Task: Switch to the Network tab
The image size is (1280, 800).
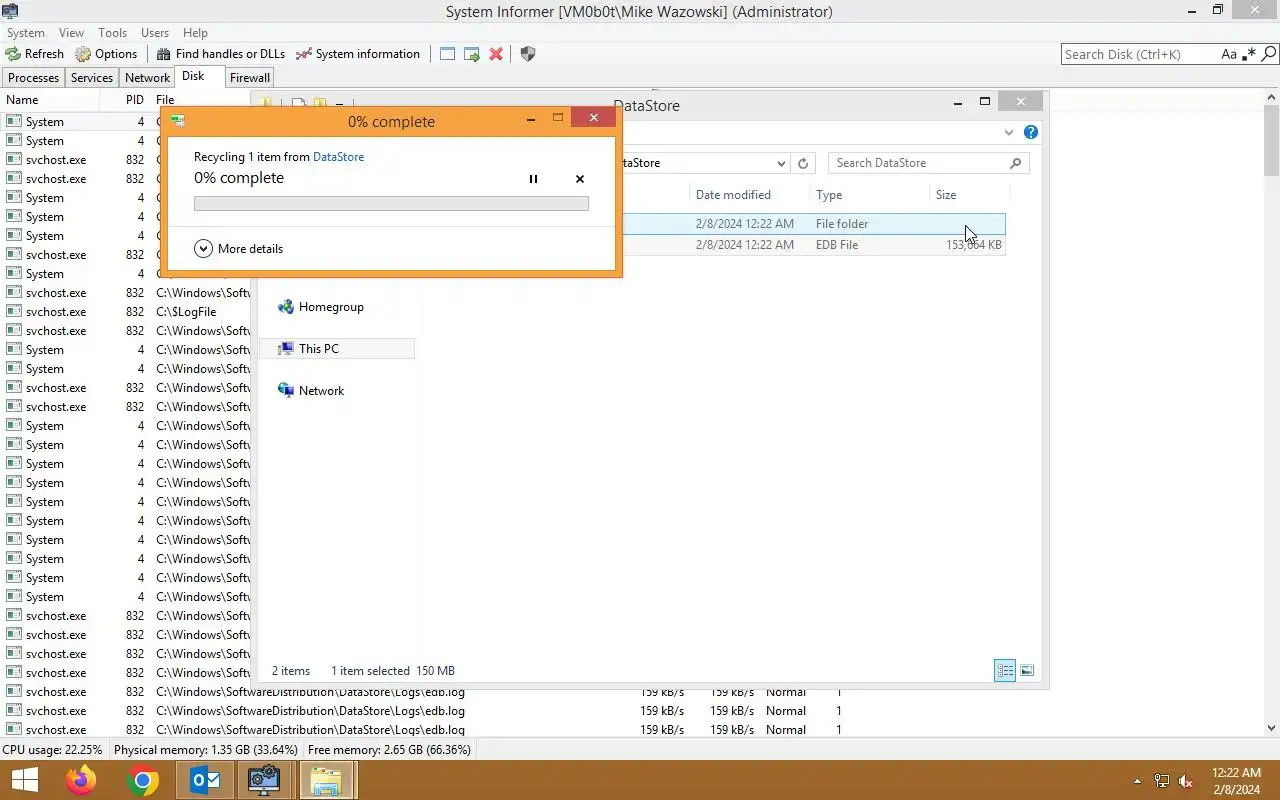Action: [147, 78]
